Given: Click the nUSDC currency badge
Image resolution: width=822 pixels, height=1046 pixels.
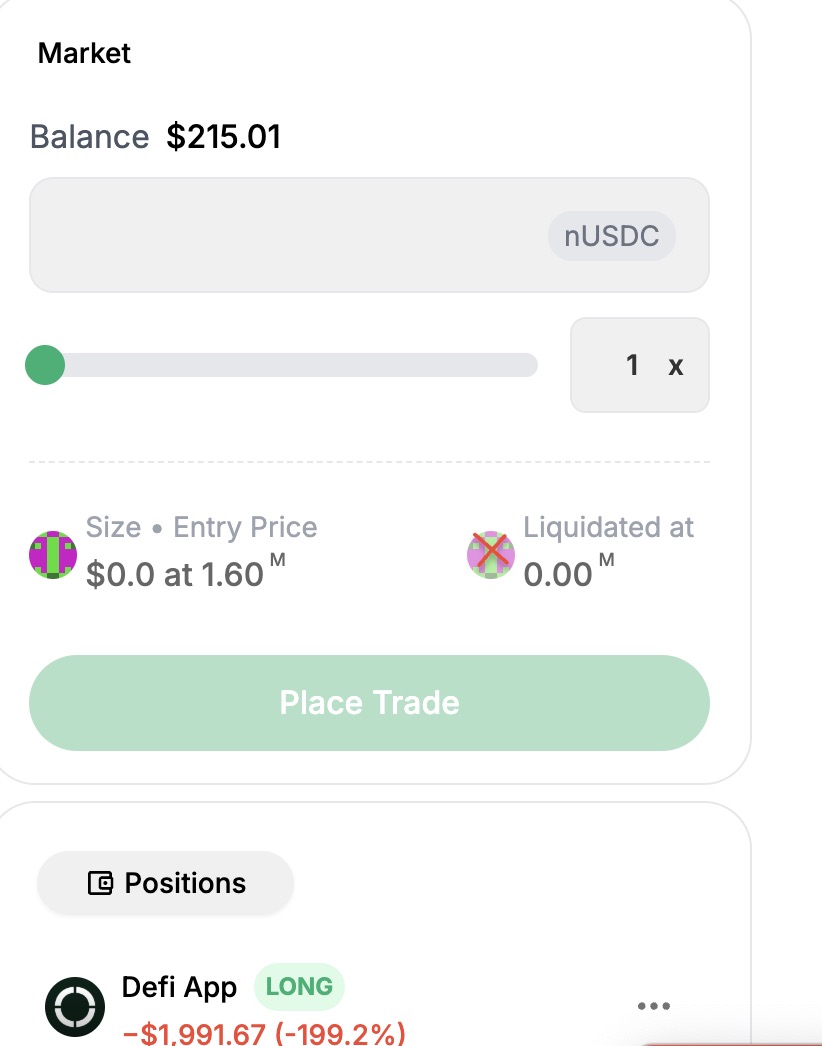Looking at the screenshot, I should tap(611, 236).
